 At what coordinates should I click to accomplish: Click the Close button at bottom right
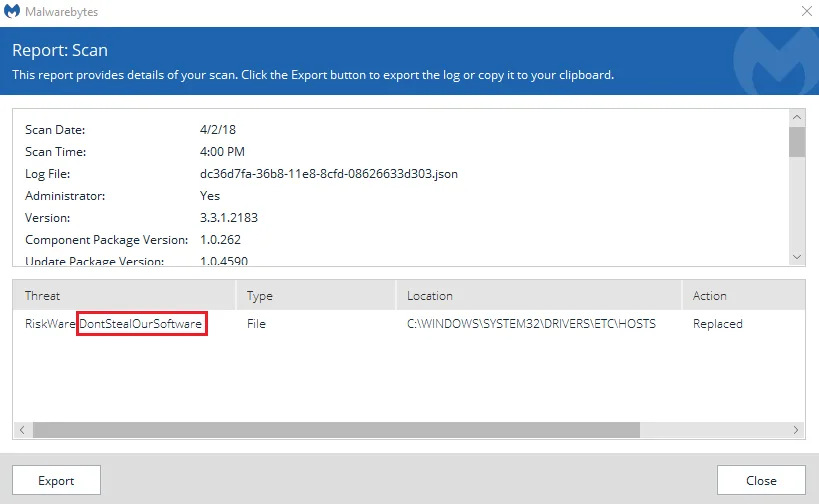(761, 480)
